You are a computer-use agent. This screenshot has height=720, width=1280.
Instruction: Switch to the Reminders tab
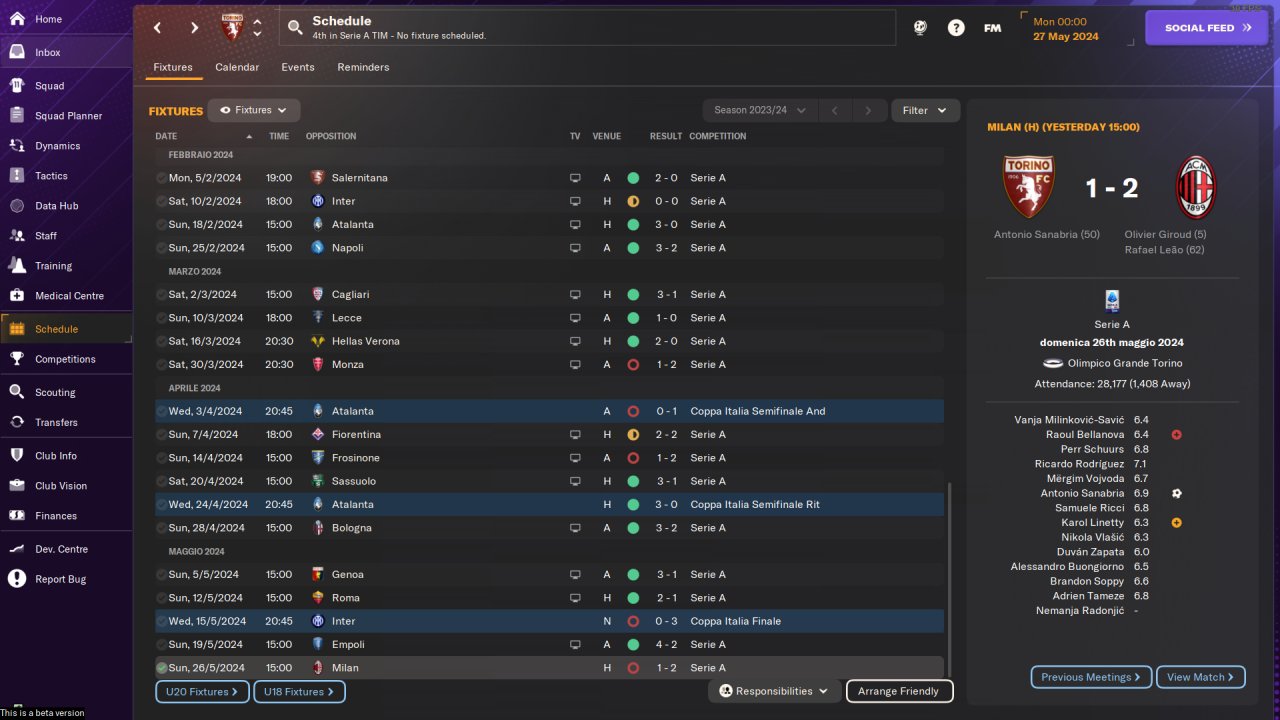click(363, 67)
